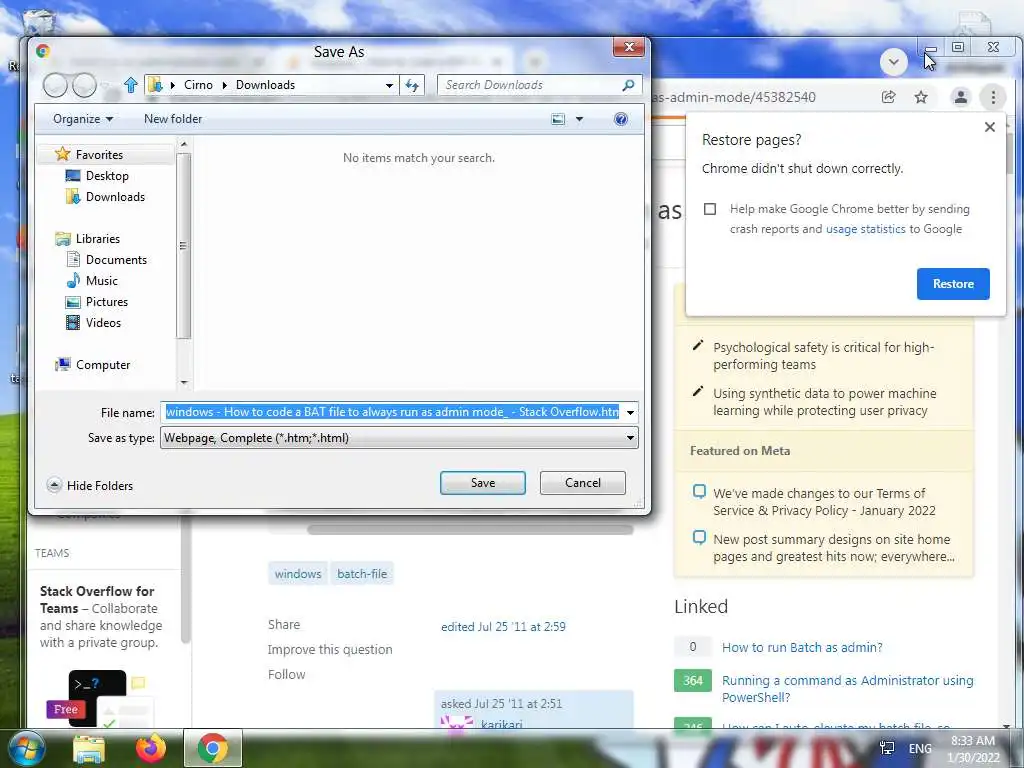Click the ENG language indicator in tray

(x=920, y=748)
